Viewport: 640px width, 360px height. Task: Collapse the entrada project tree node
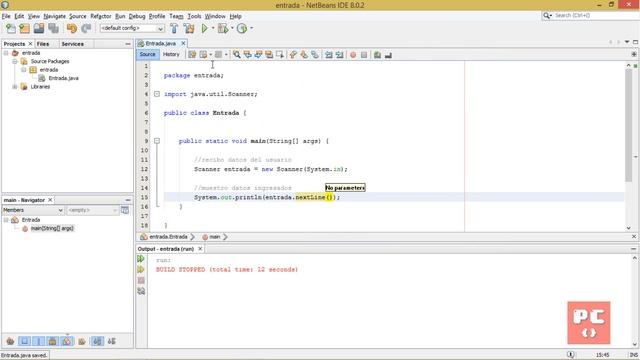point(6,53)
